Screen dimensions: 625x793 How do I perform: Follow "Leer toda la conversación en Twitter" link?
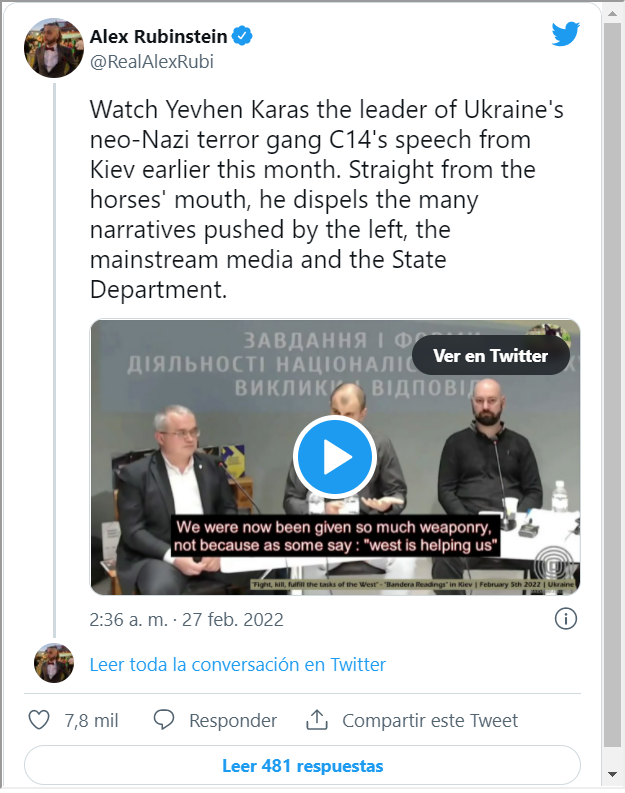click(237, 664)
